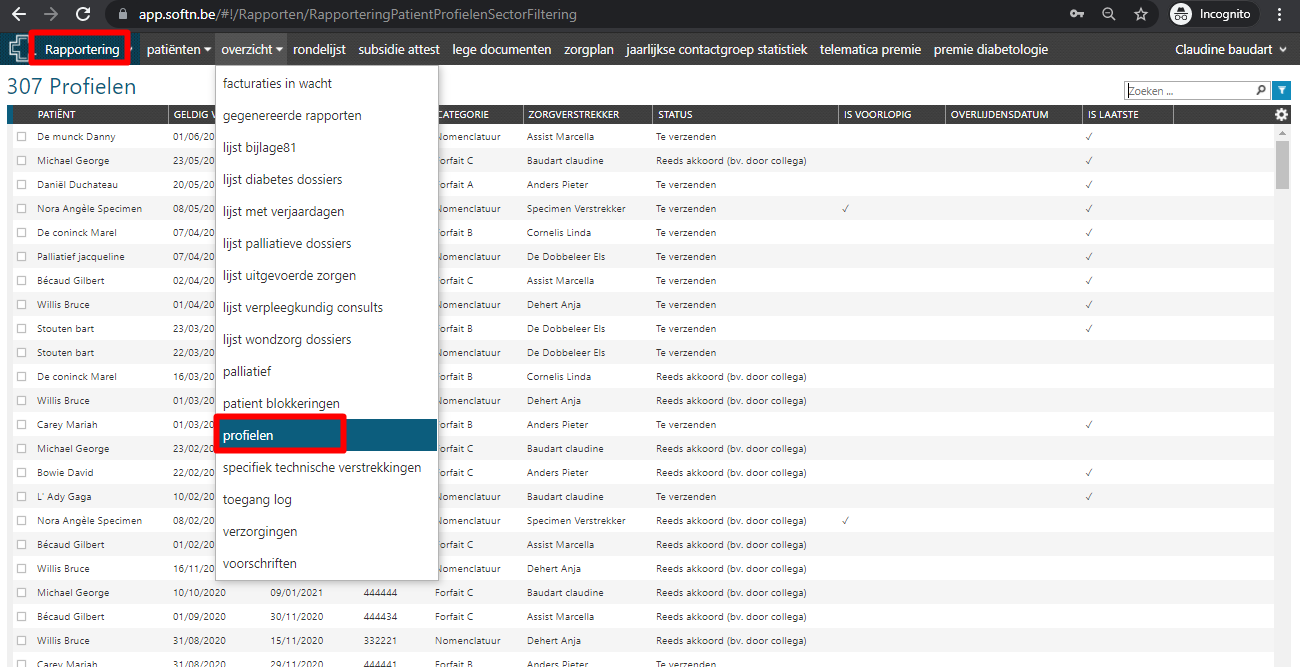The width and height of the screenshot is (1300, 667).
Task: Select verzorgingen in the overzicht menu
Action: pos(327,531)
